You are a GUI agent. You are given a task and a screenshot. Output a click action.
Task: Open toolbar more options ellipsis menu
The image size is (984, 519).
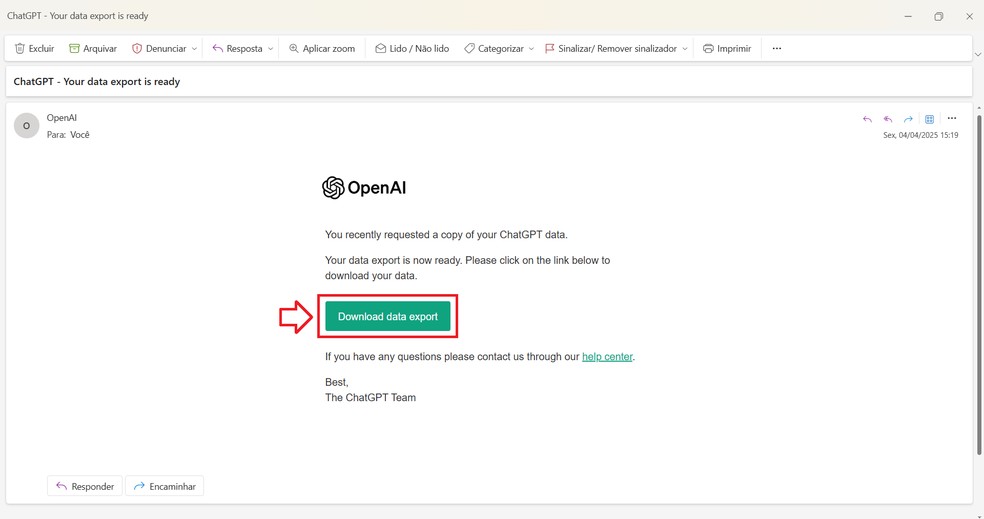(x=777, y=48)
